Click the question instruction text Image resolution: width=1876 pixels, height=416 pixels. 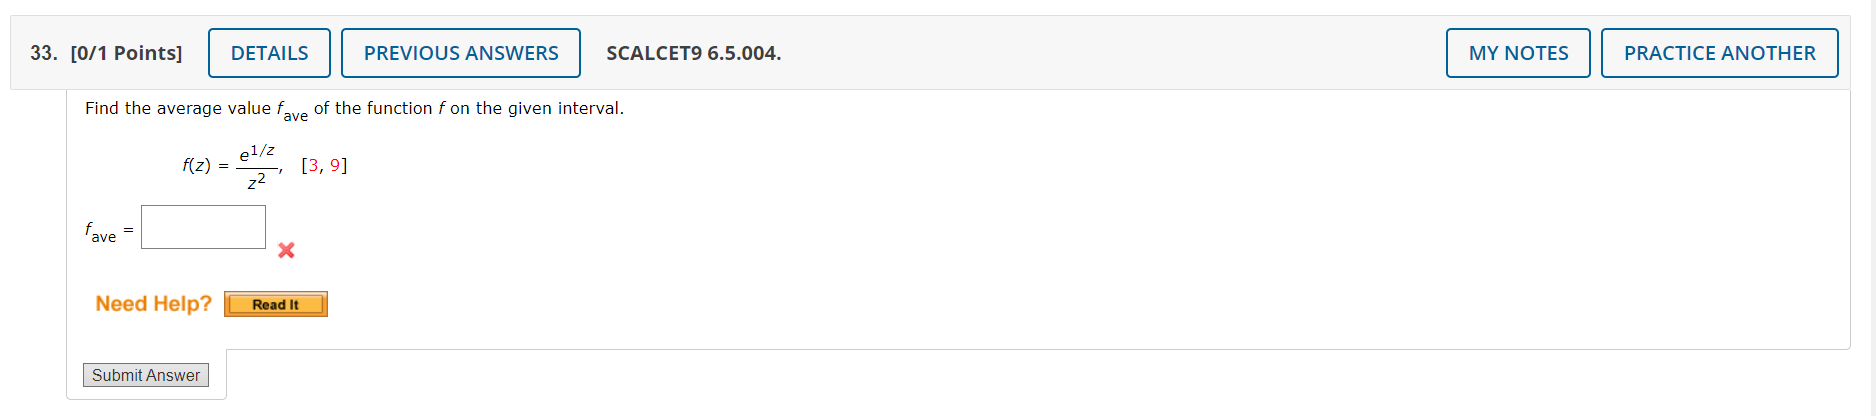point(354,109)
